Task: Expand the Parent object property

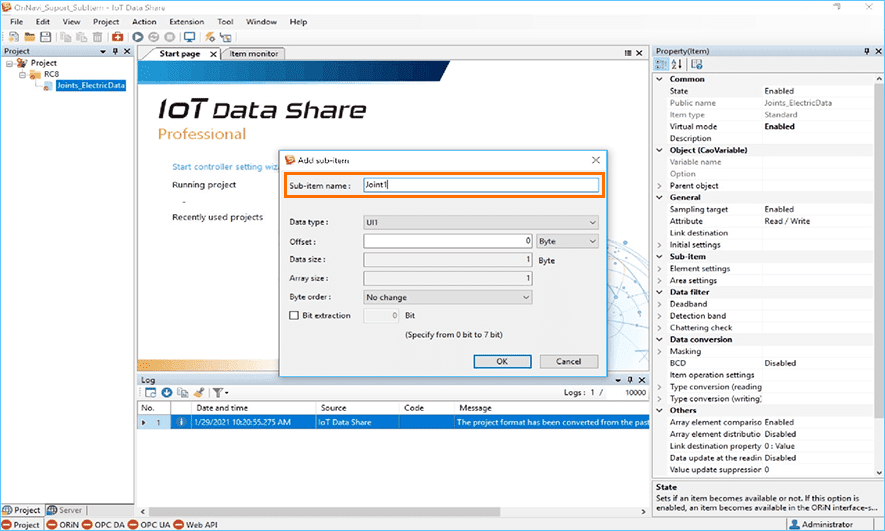Action: click(x=659, y=186)
